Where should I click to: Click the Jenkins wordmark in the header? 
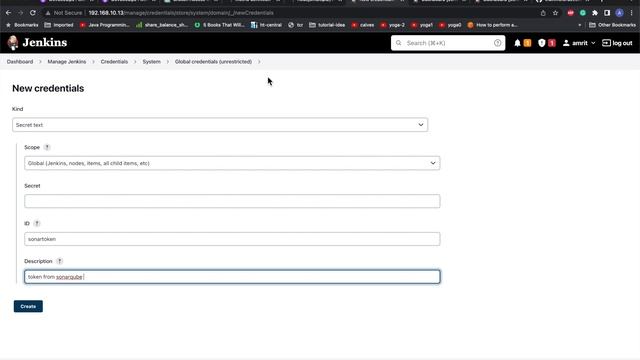44,42
